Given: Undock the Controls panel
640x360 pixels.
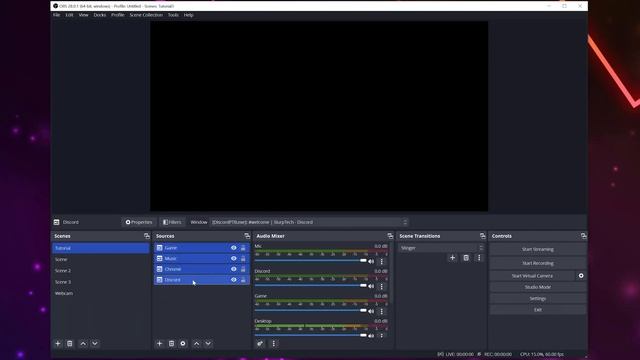Looking at the screenshot, I should tap(583, 236).
